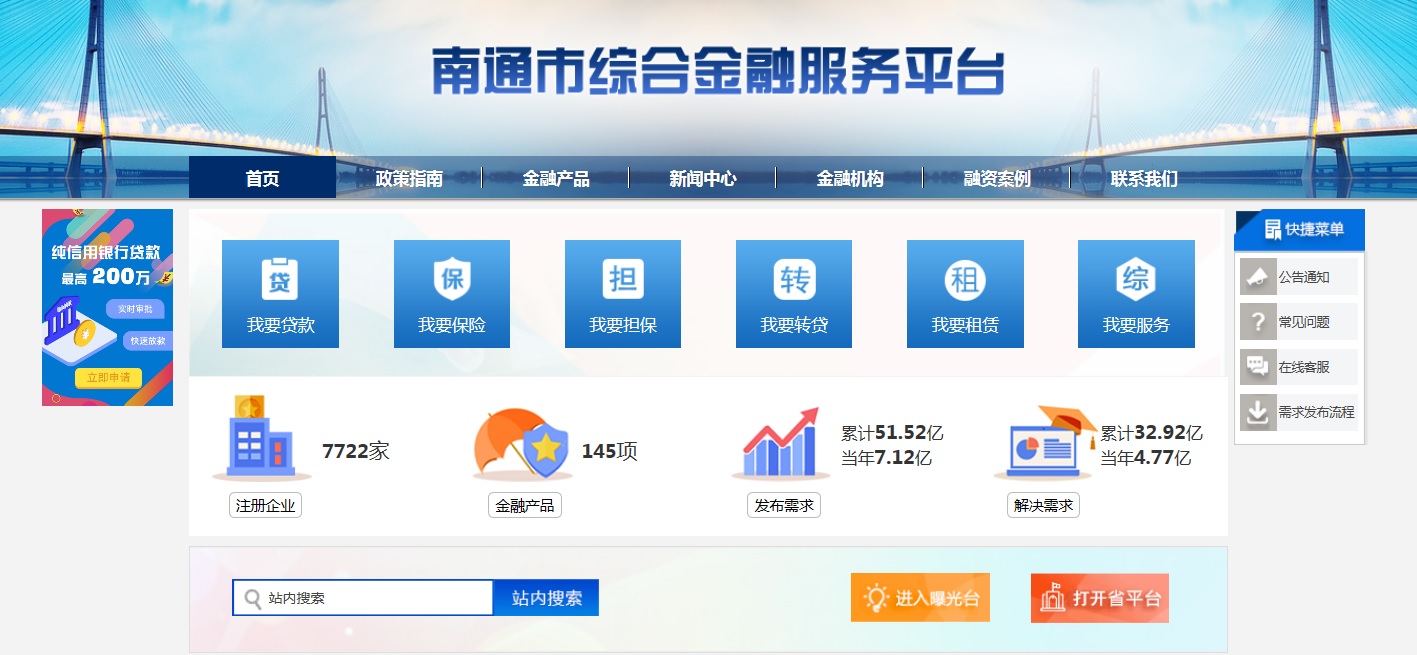The width and height of the screenshot is (1417, 655).
Task: Open the 我要贷款 loan tile
Action: pyautogui.click(x=280, y=294)
